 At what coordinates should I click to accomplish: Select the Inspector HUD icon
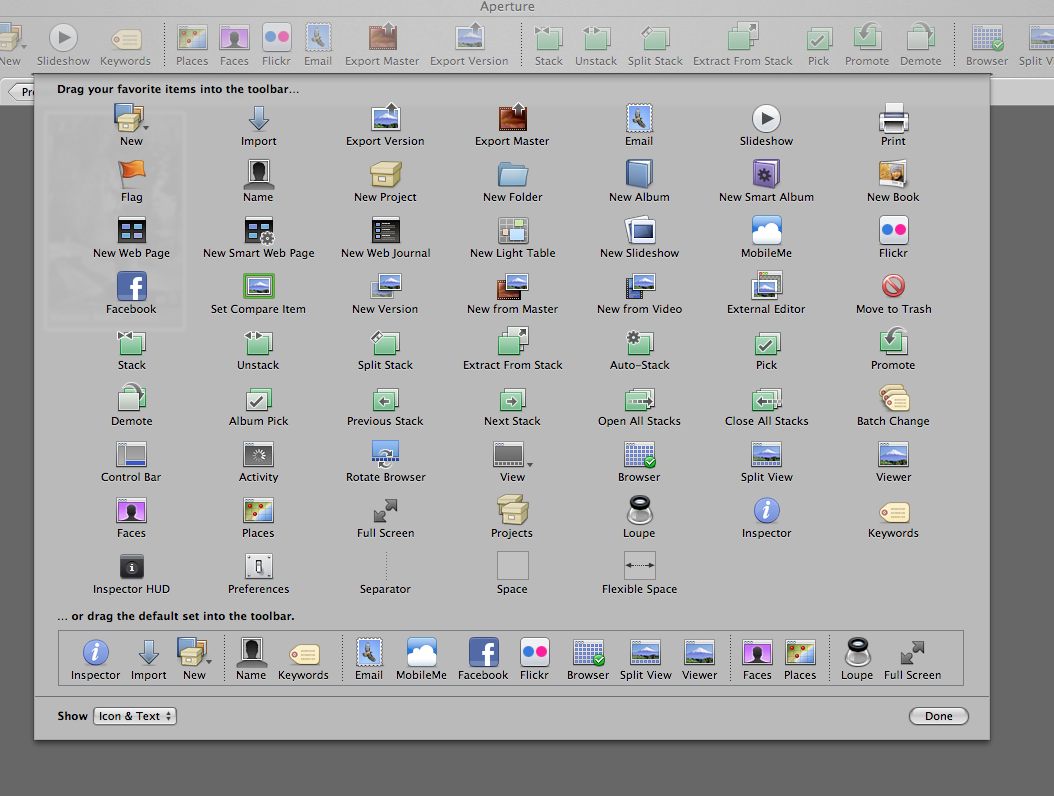pyautogui.click(x=132, y=566)
